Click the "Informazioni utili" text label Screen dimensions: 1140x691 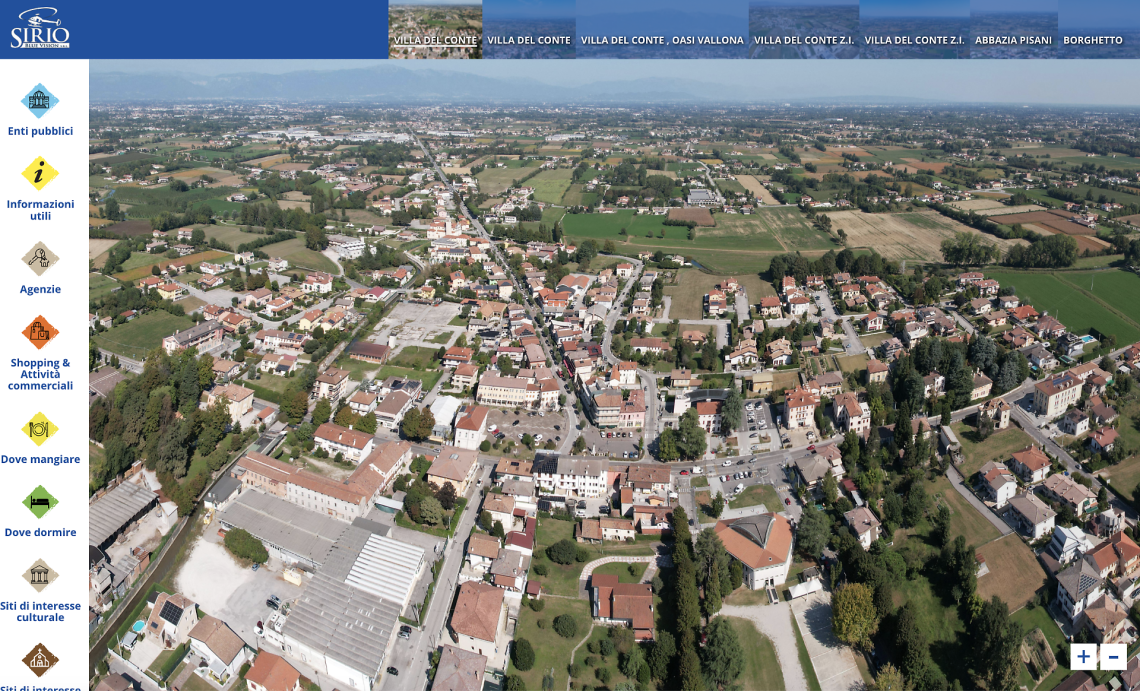click(40, 210)
